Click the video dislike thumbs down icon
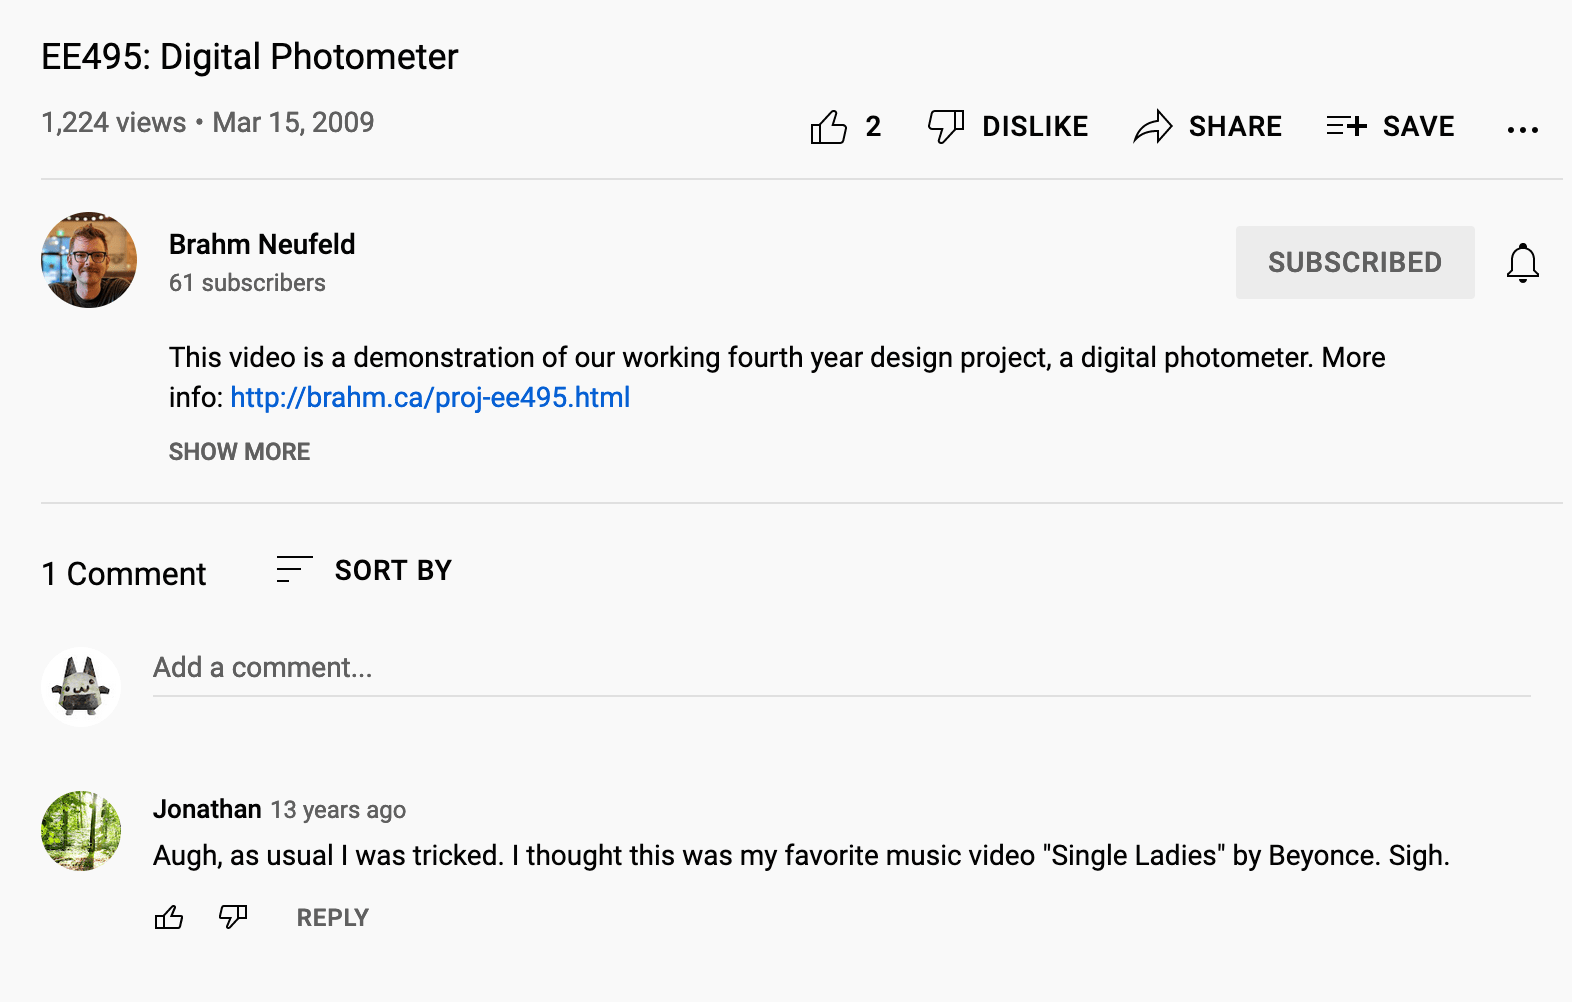 tap(945, 127)
